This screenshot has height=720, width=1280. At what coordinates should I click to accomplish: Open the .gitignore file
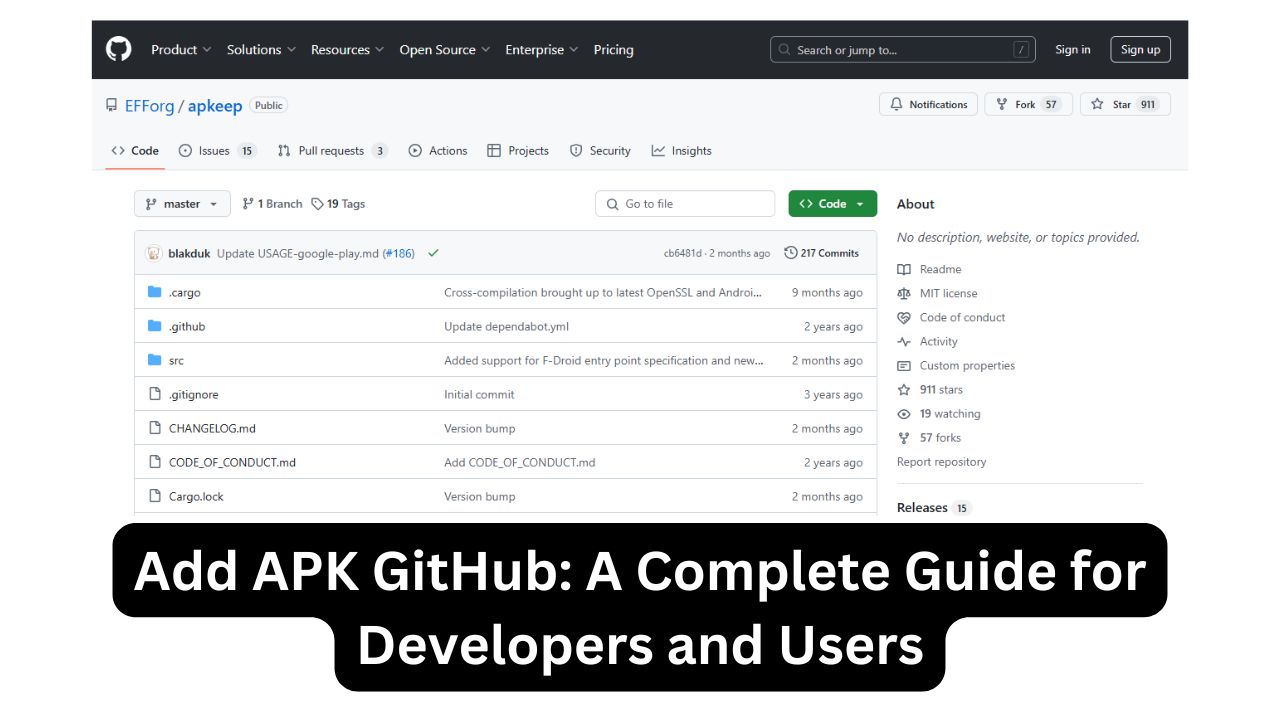coord(192,395)
